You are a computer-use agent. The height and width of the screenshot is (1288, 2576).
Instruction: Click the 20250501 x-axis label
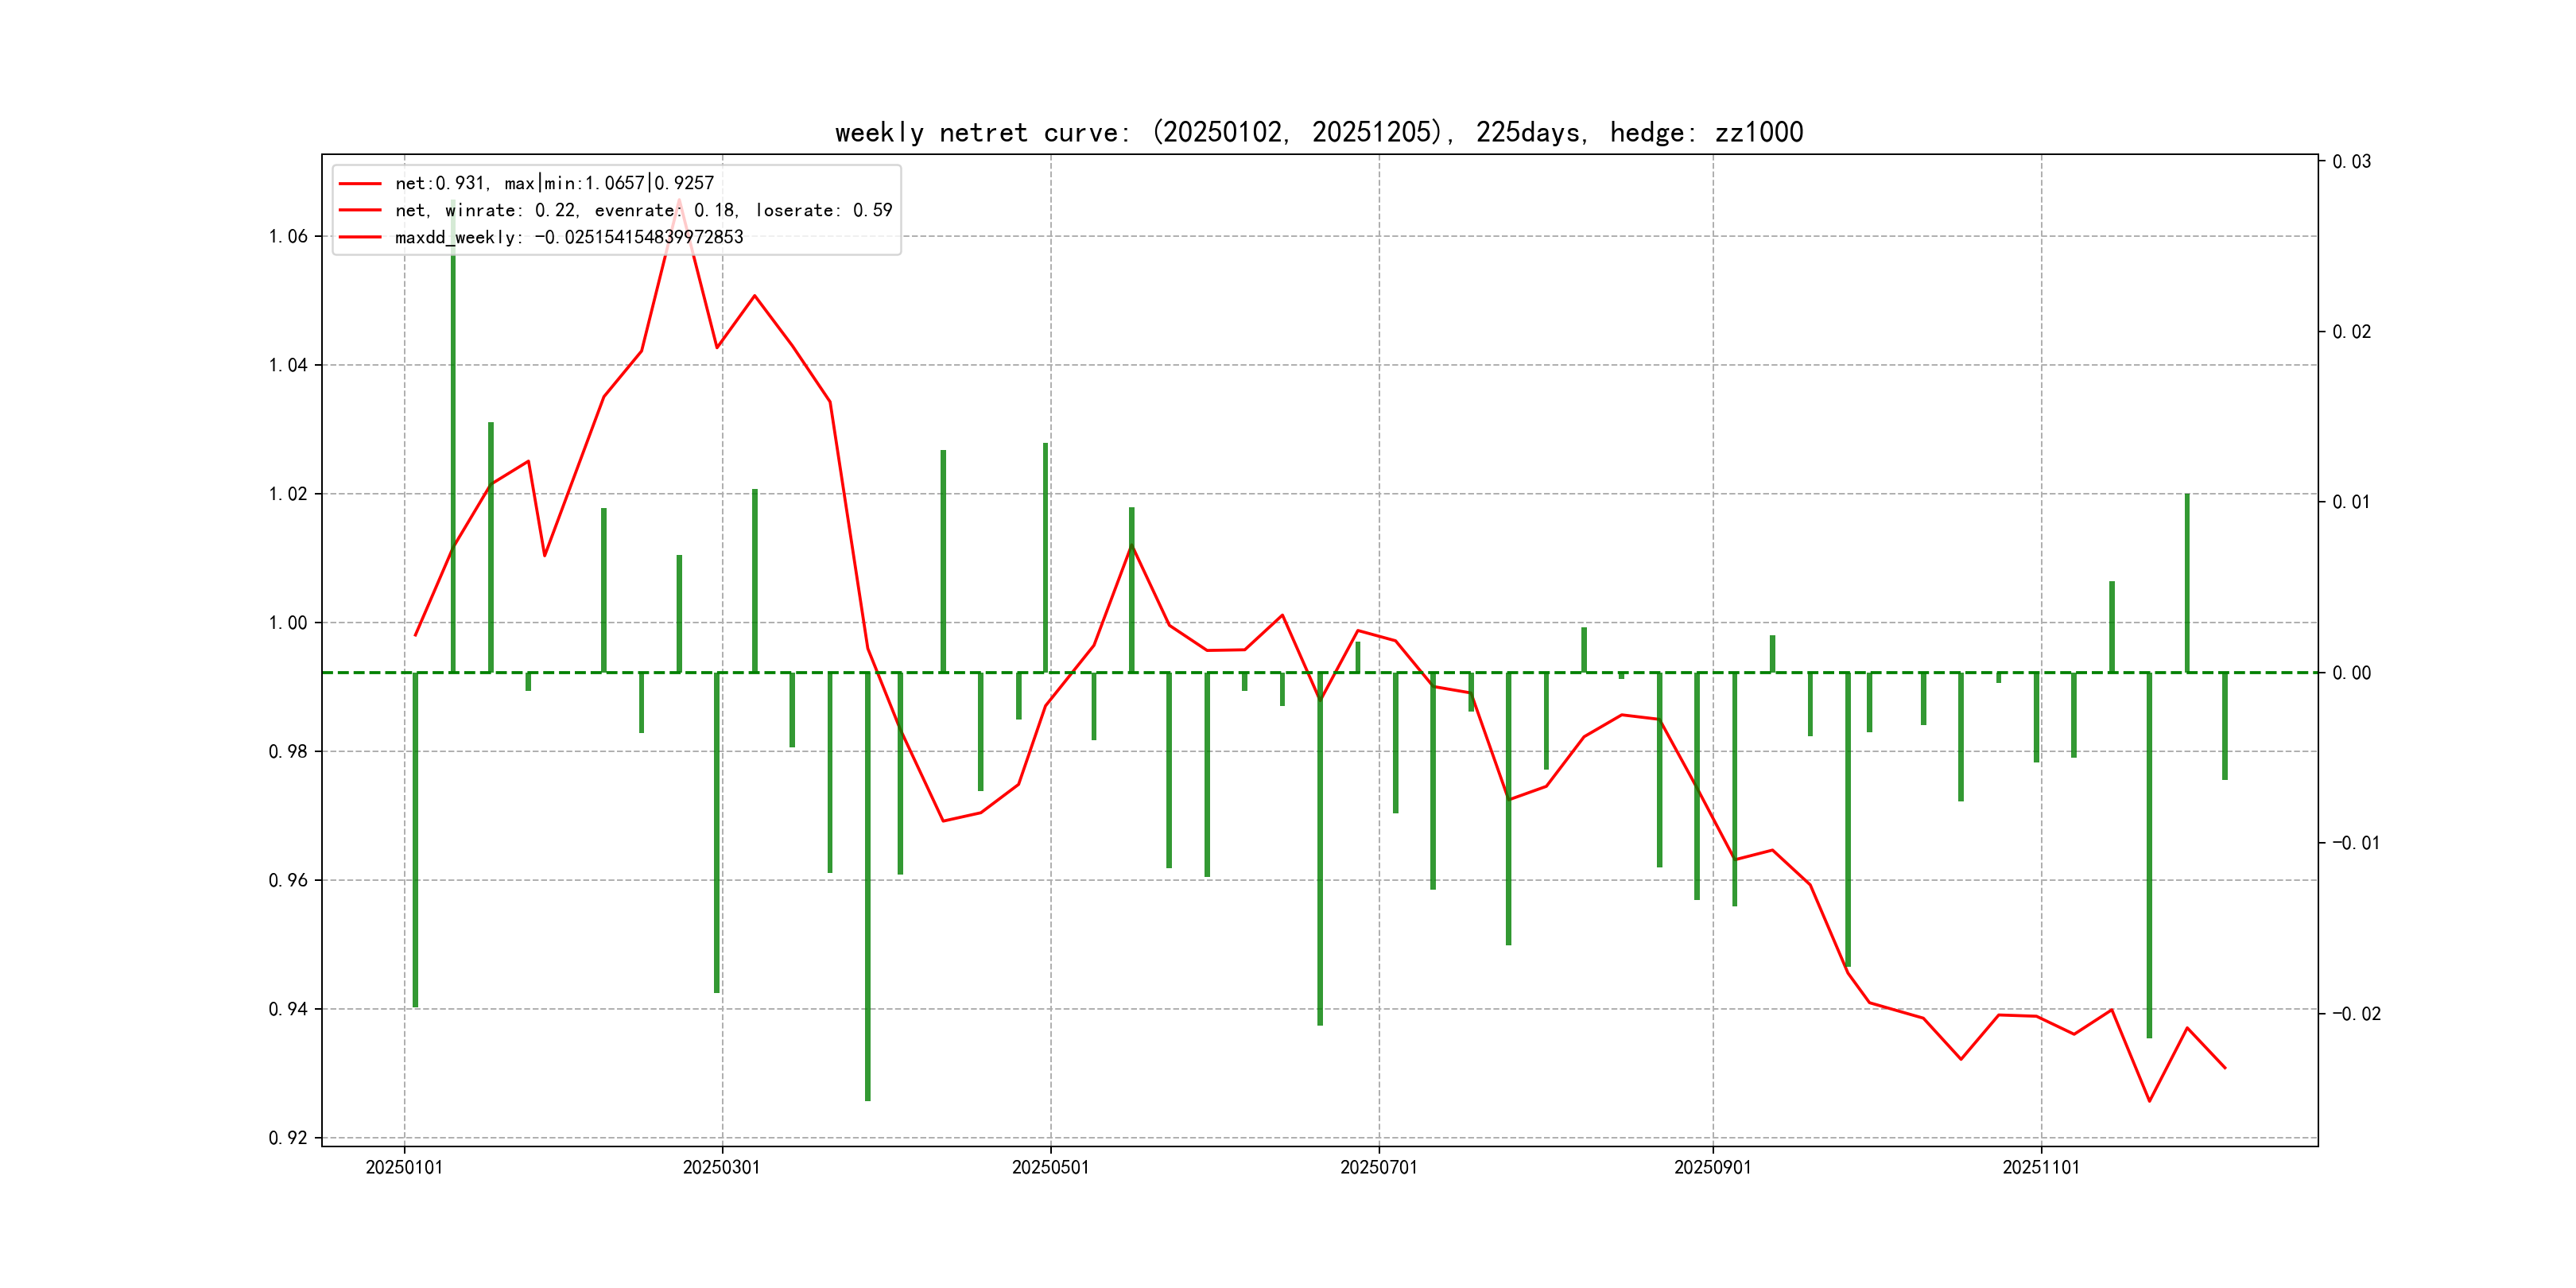click(1050, 1167)
